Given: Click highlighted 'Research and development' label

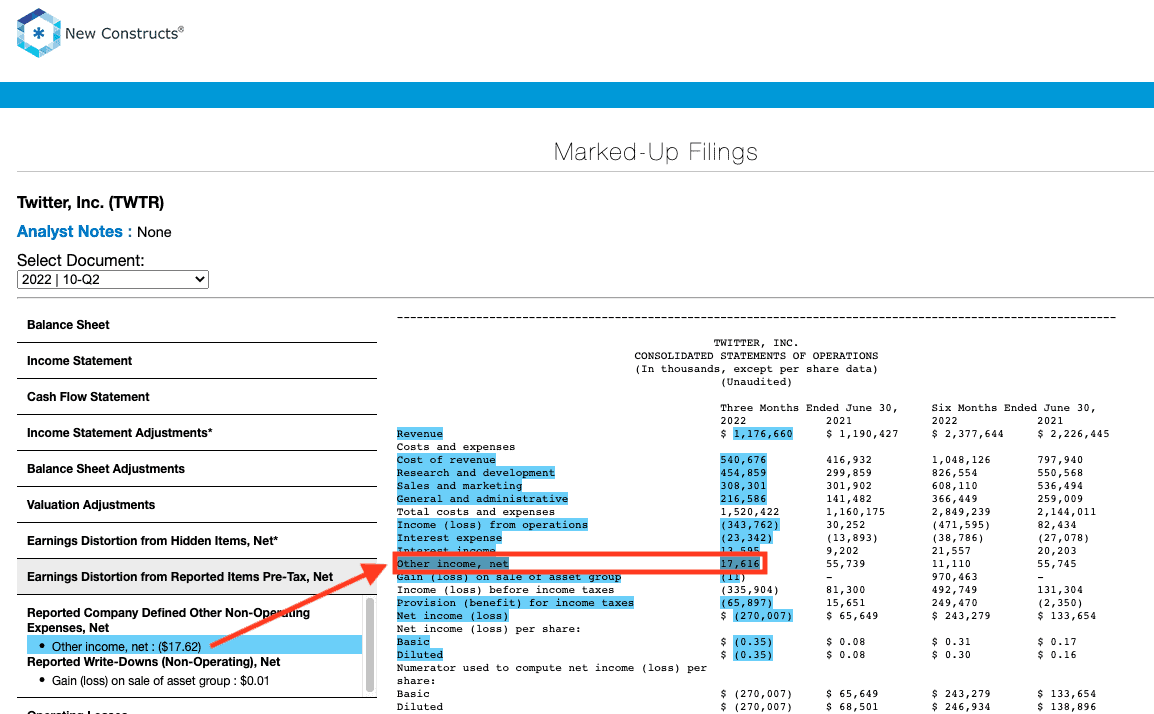Looking at the screenshot, I should pyautogui.click(x=475, y=473).
